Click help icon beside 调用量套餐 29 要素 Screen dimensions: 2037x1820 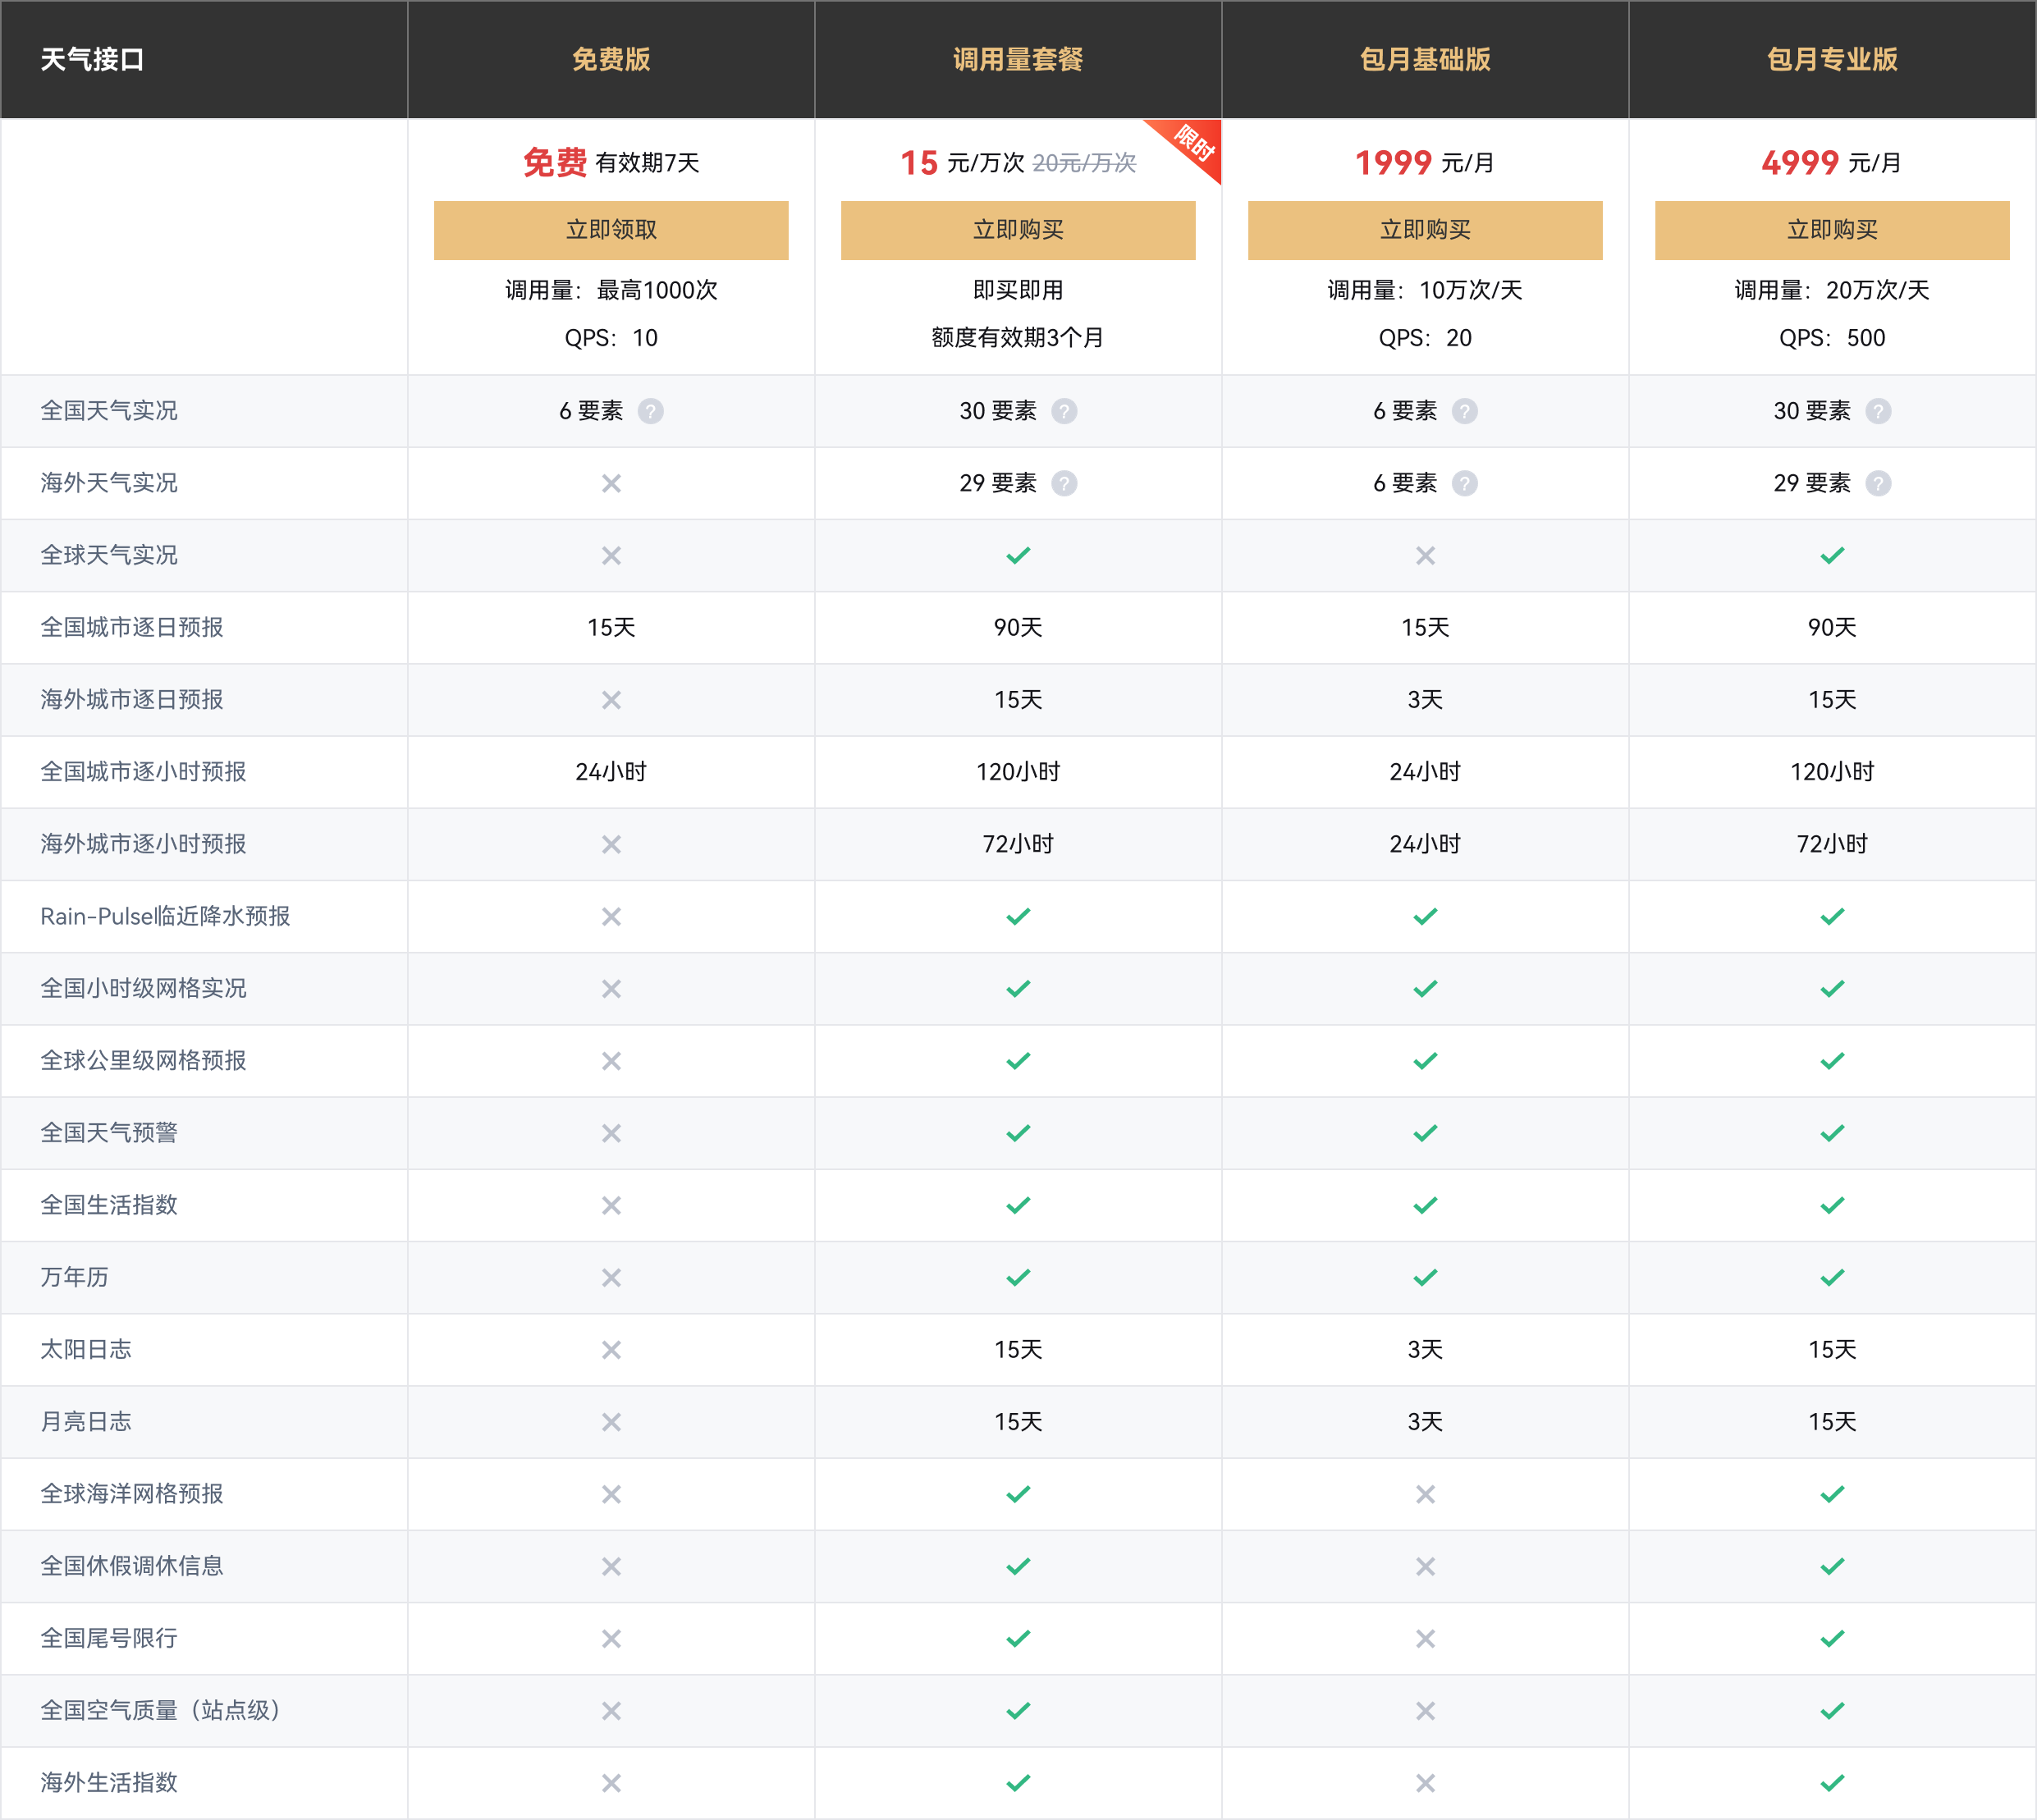coord(1065,483)
